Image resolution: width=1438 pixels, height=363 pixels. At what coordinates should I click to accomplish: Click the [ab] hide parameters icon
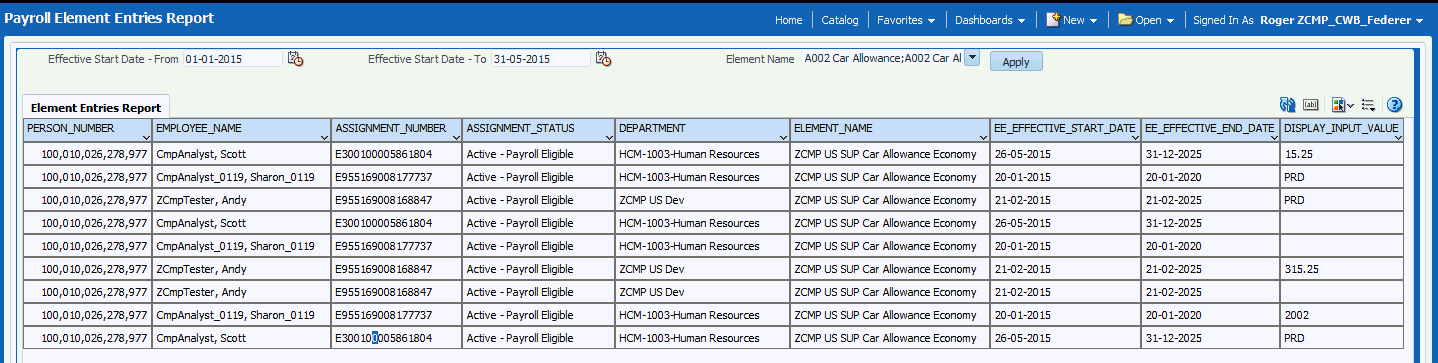[1311, 105]
